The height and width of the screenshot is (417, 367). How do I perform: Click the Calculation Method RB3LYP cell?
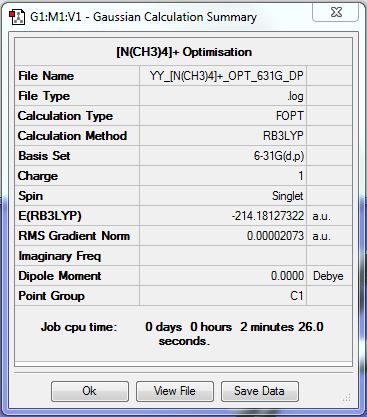[223, 136]
